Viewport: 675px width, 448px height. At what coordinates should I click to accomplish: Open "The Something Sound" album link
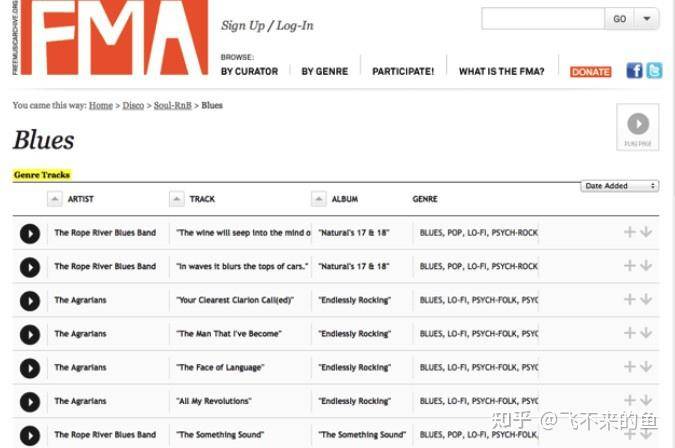pyautogui.click(x=362, y=435)
